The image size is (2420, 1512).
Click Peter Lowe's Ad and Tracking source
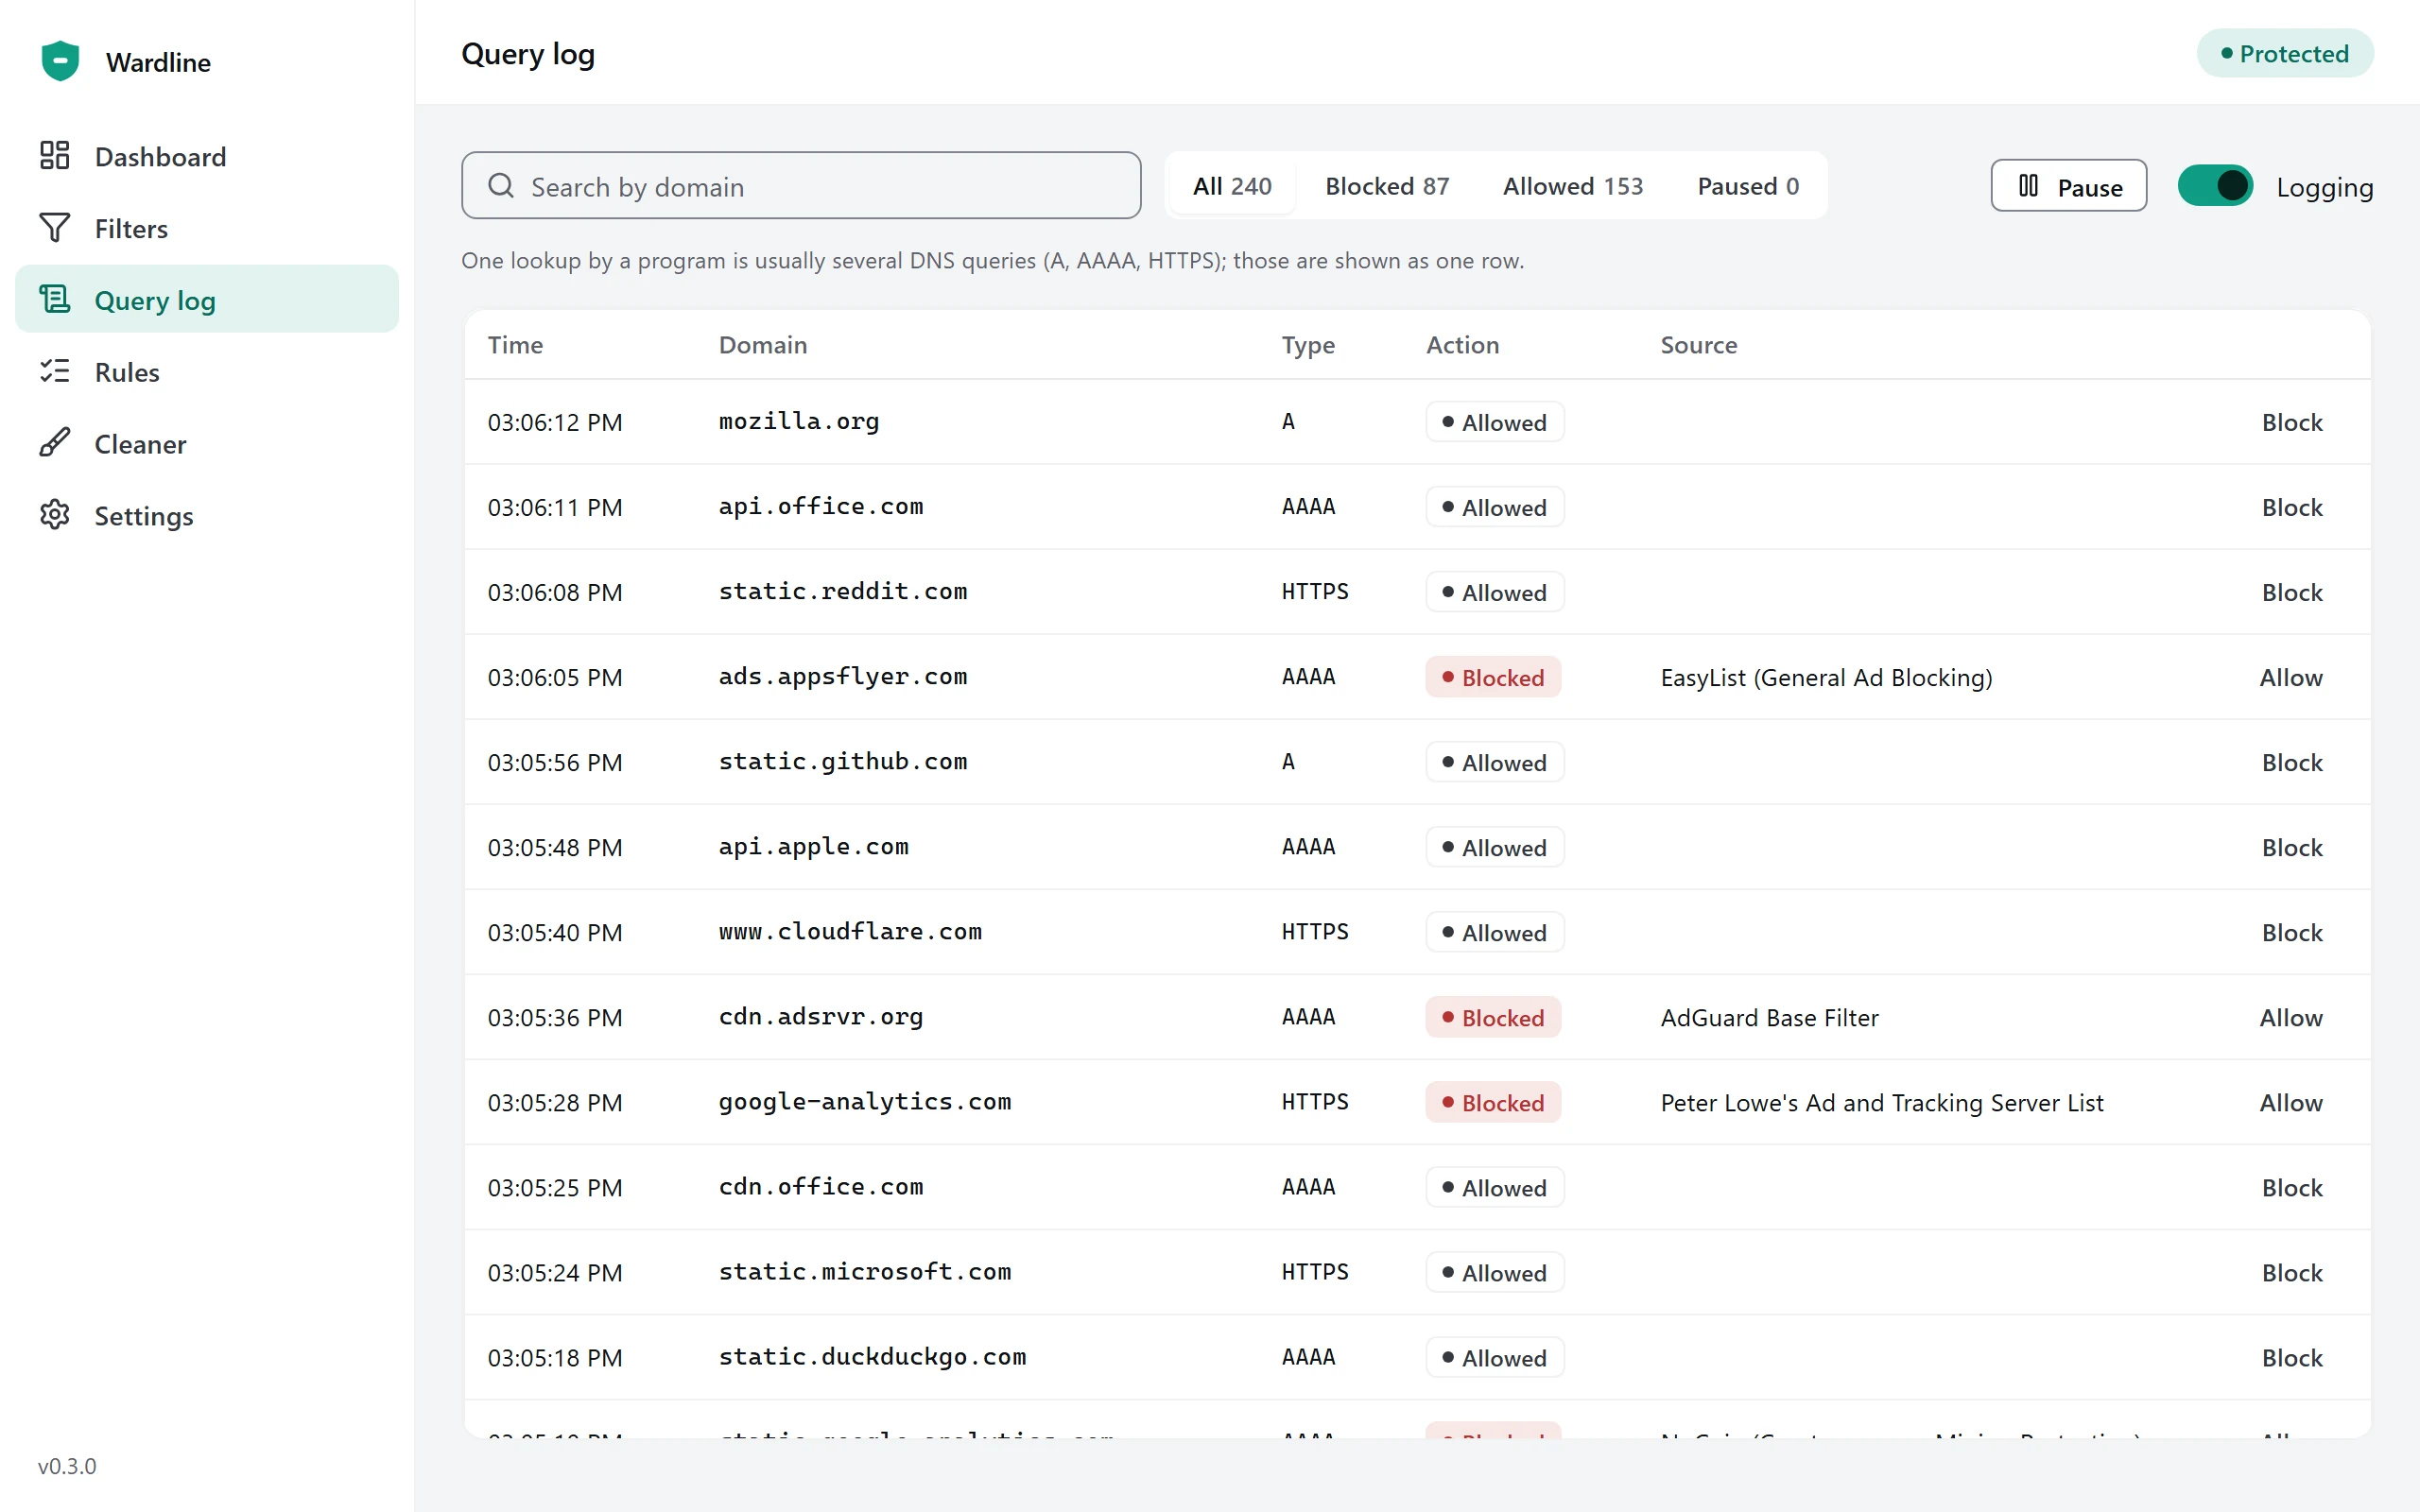coord(1882,1102)
